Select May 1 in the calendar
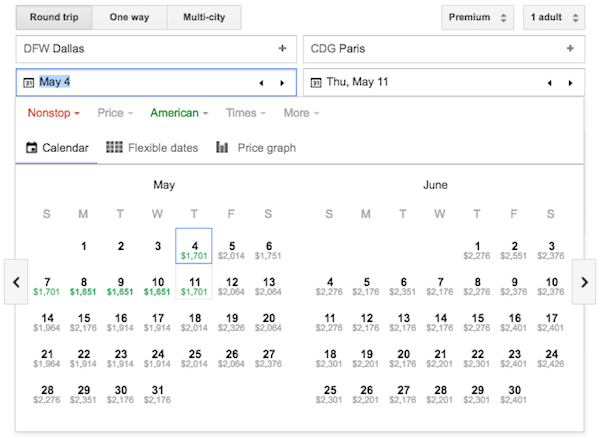Image resolution: width=600 pixels, height=438 pixels. [x=83, y=246]
